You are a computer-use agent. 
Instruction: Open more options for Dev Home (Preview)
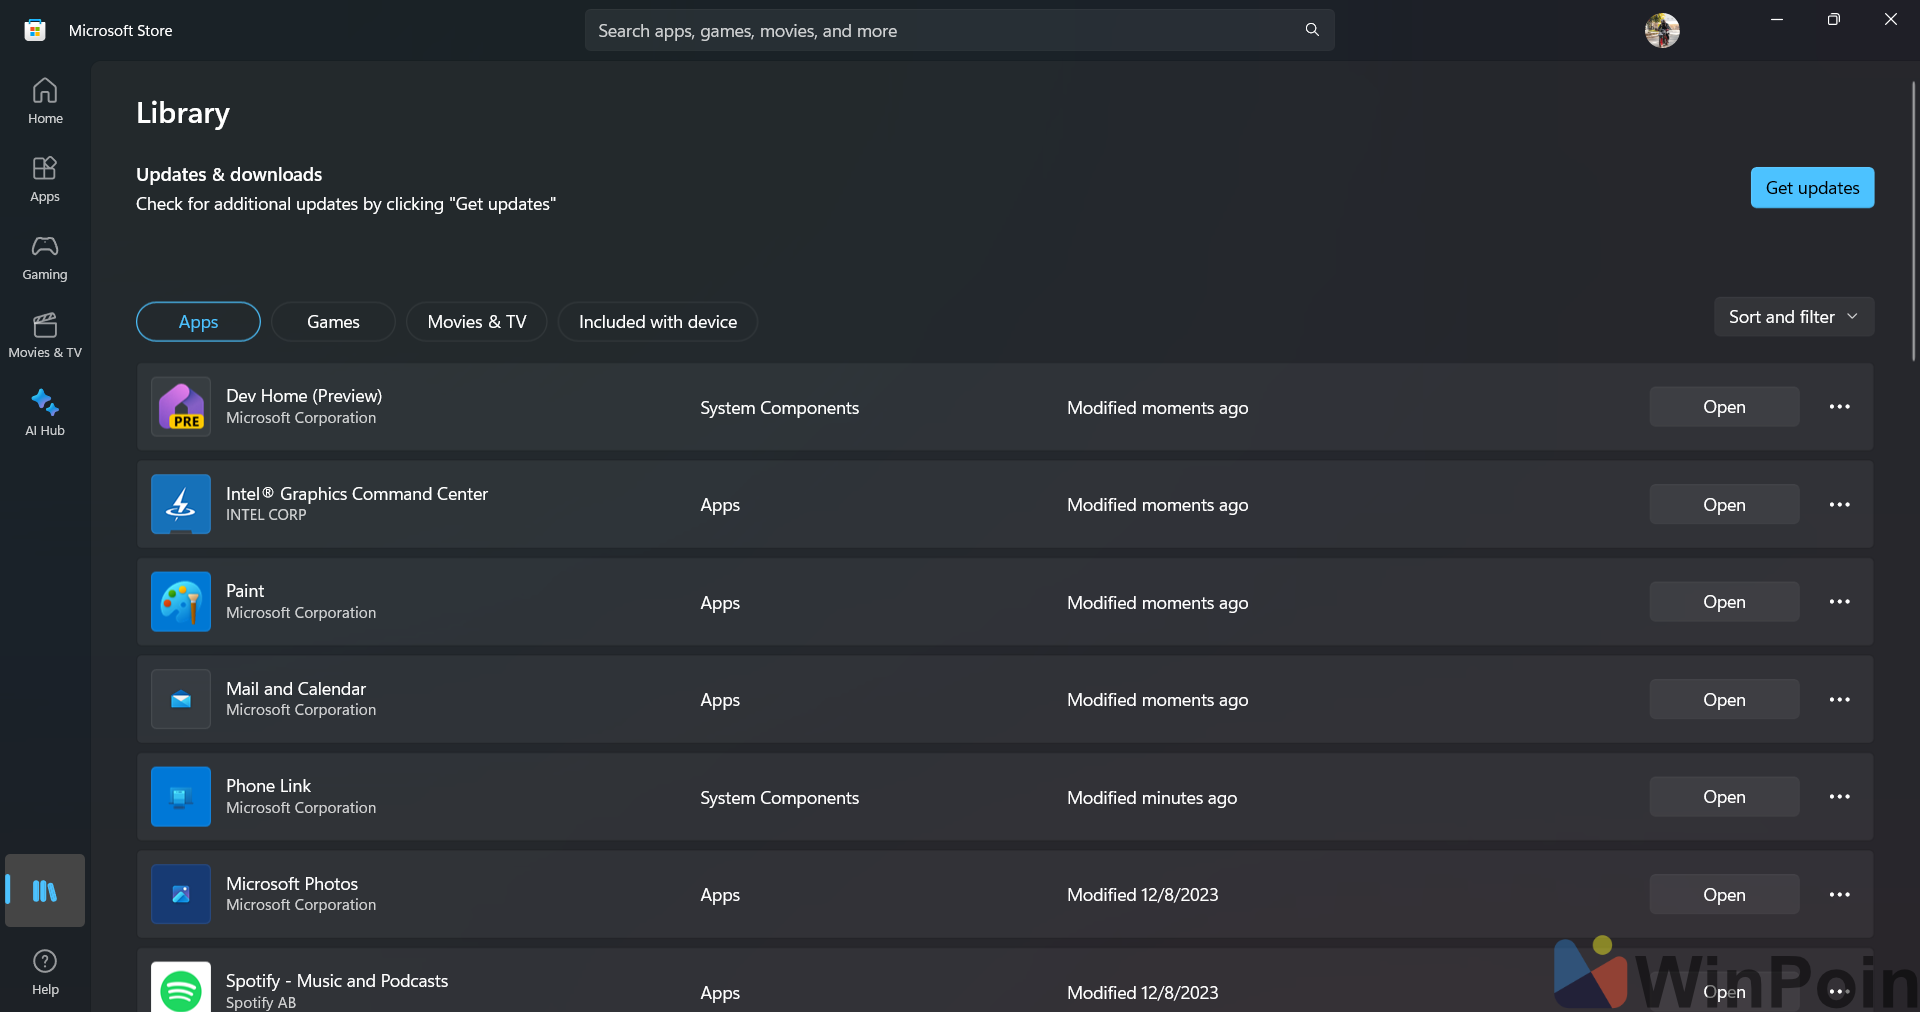point(1839,407)
